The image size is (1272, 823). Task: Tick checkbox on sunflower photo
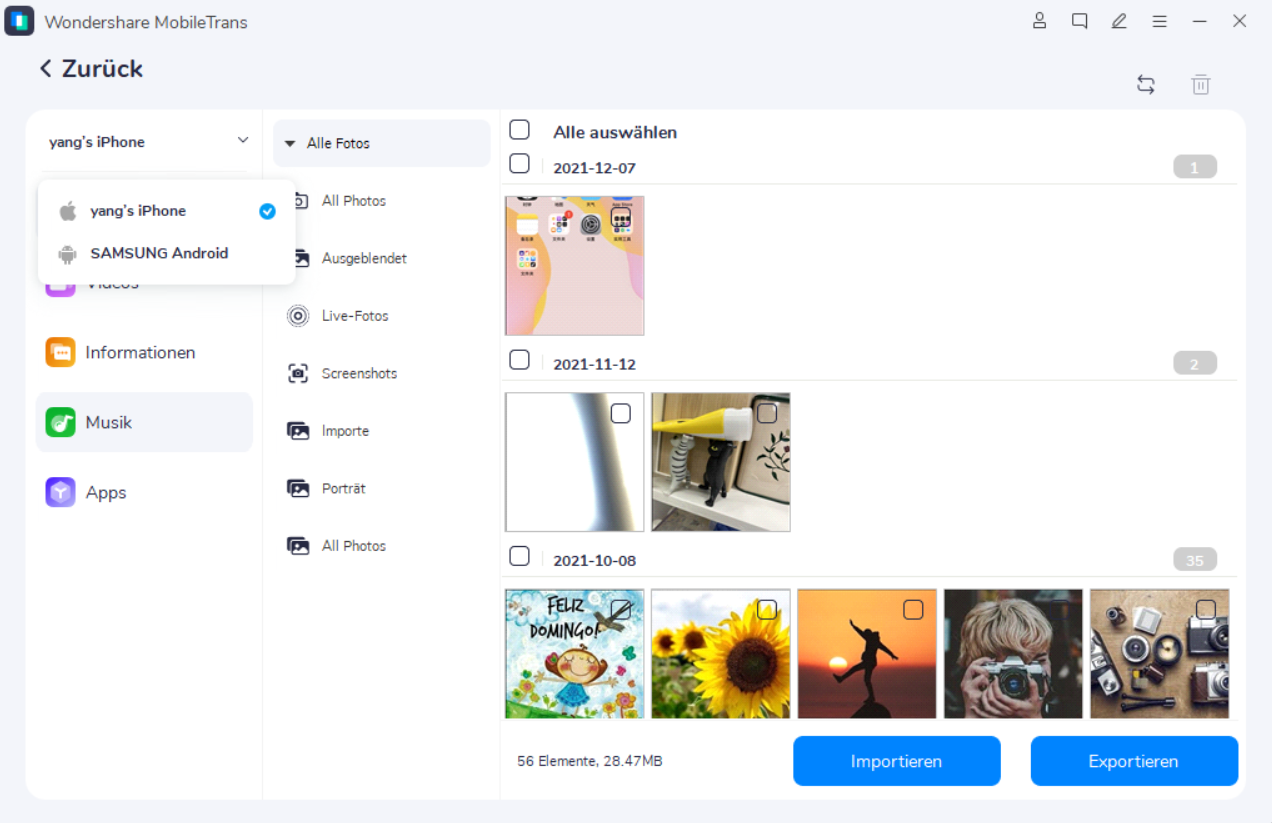767,609
